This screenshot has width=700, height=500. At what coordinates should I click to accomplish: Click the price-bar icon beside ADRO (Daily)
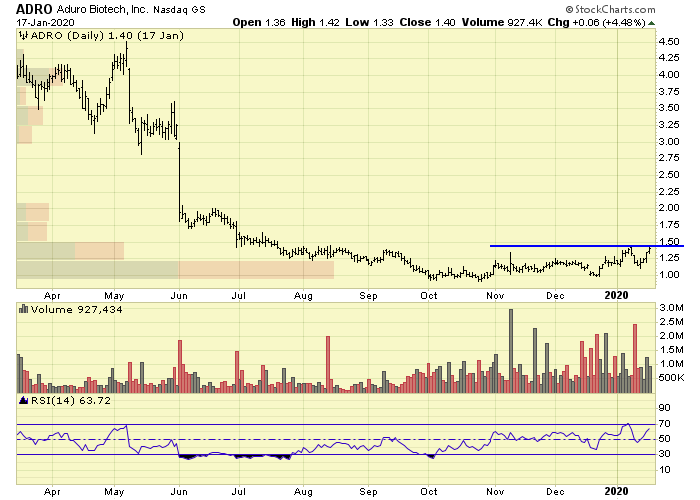coord(23,36)
